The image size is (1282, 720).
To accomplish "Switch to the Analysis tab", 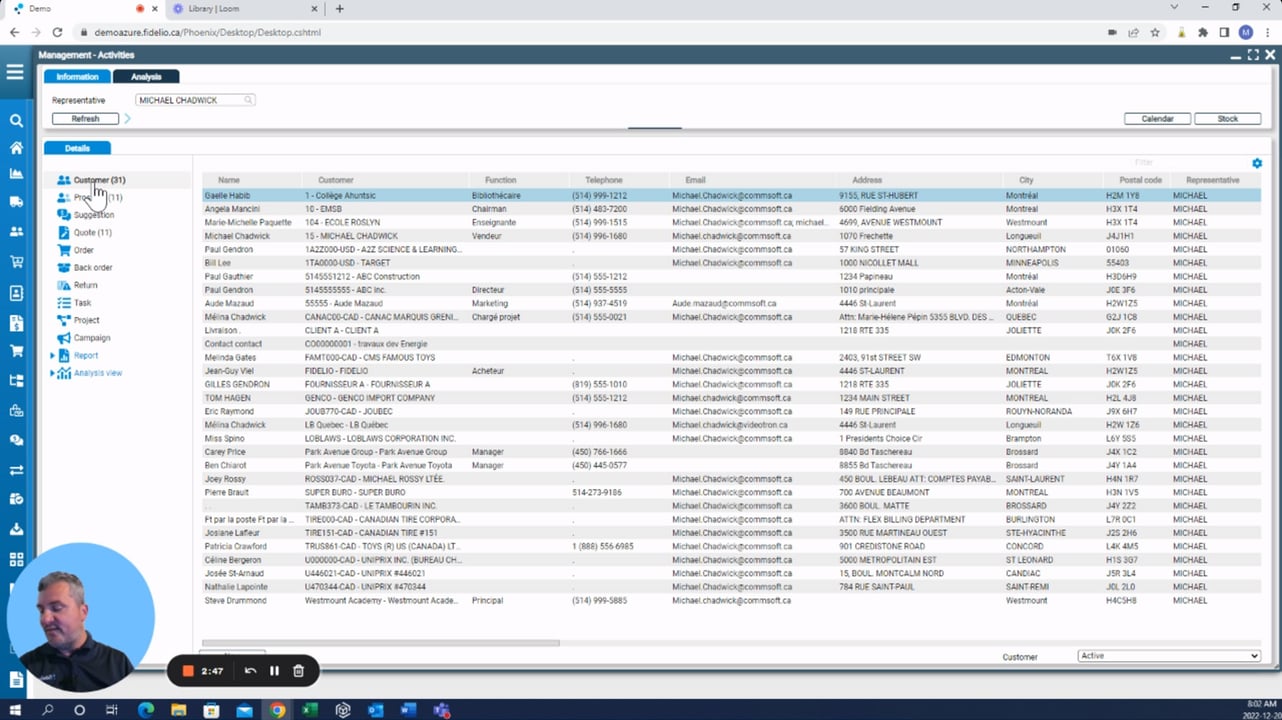I will click(x=146, y=76).
